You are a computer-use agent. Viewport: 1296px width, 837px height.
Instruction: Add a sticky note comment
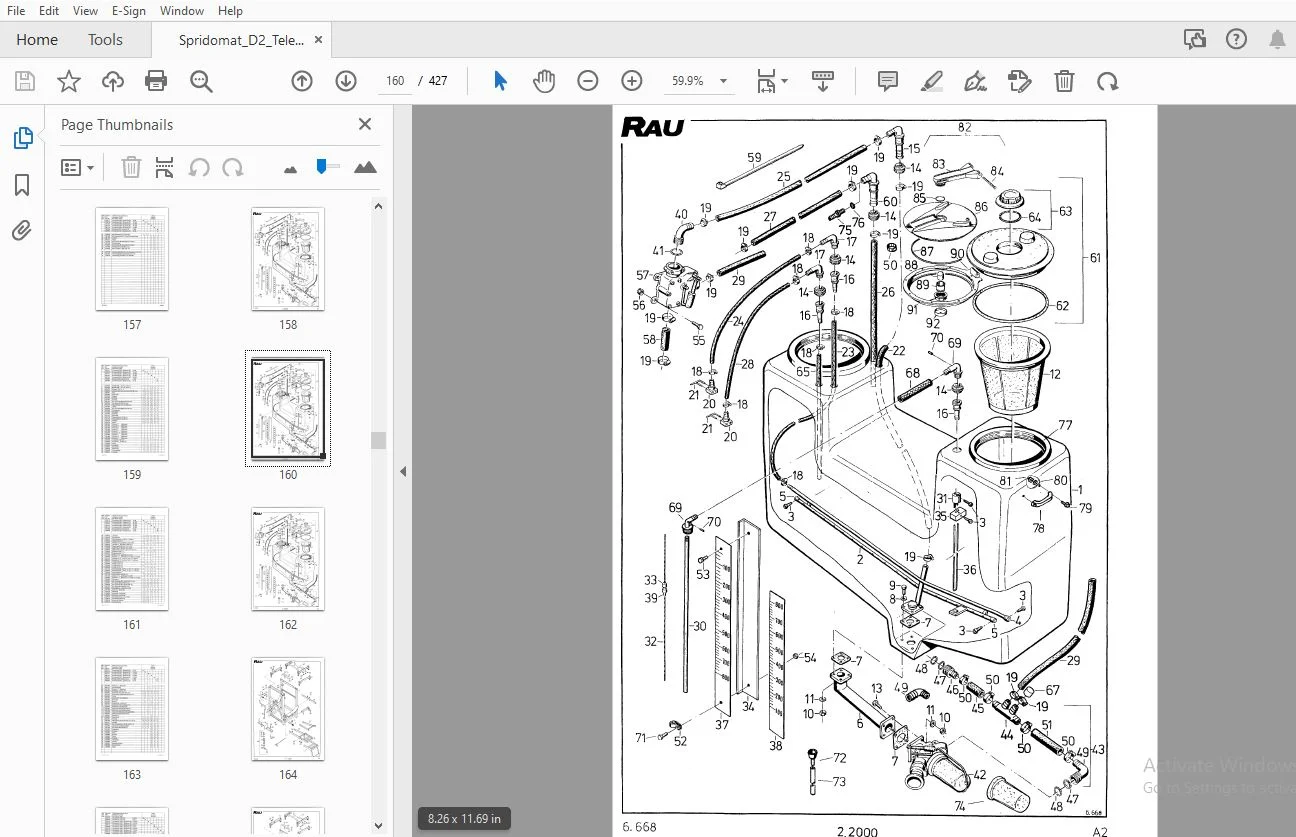click(888, 81)
